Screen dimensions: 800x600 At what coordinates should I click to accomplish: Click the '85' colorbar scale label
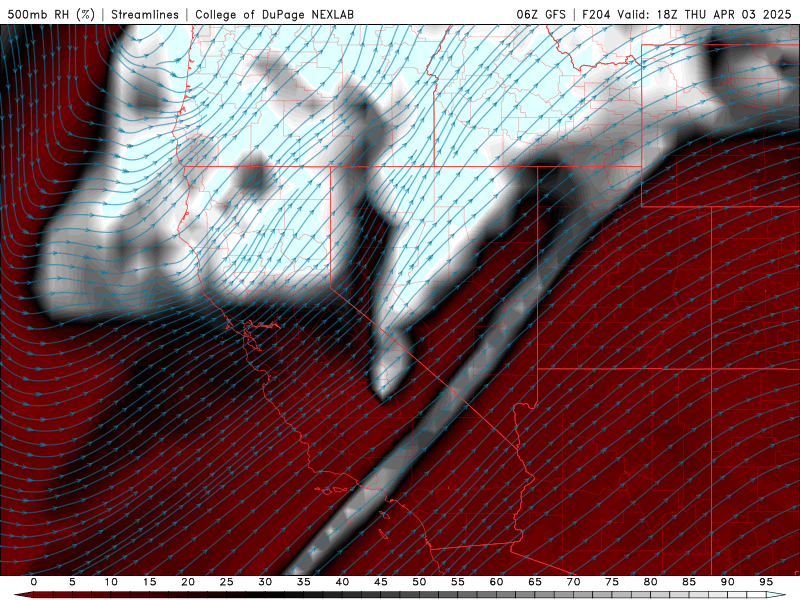pos(689,582)
